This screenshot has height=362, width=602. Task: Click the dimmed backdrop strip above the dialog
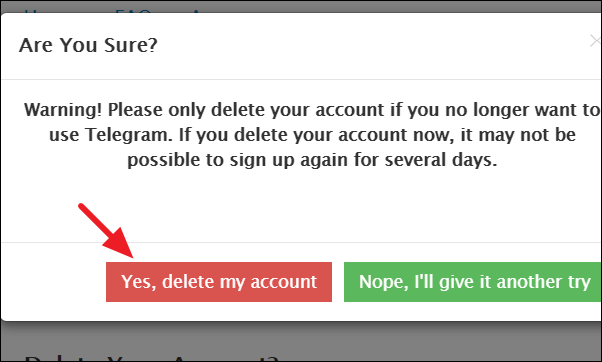tap(301, 6)
